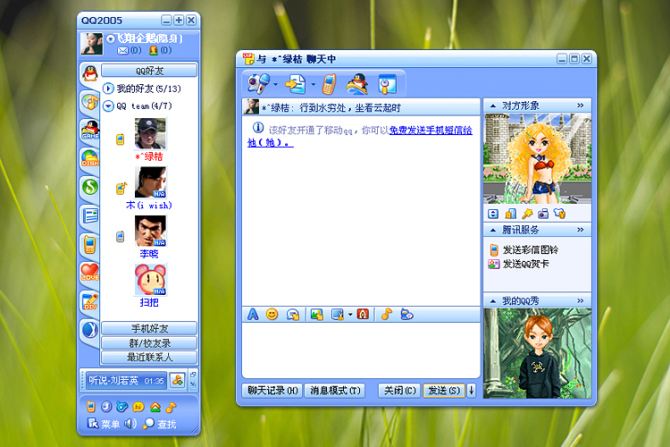Click my red-haired QQ Show avatar image
Screen dimensions: 670x447
click(x=538, y=353)
